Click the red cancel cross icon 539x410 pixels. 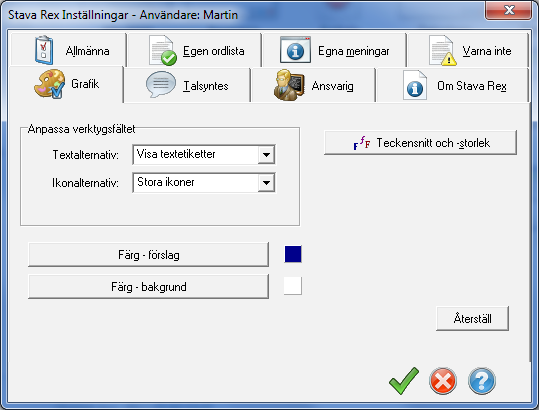[443, 381]
